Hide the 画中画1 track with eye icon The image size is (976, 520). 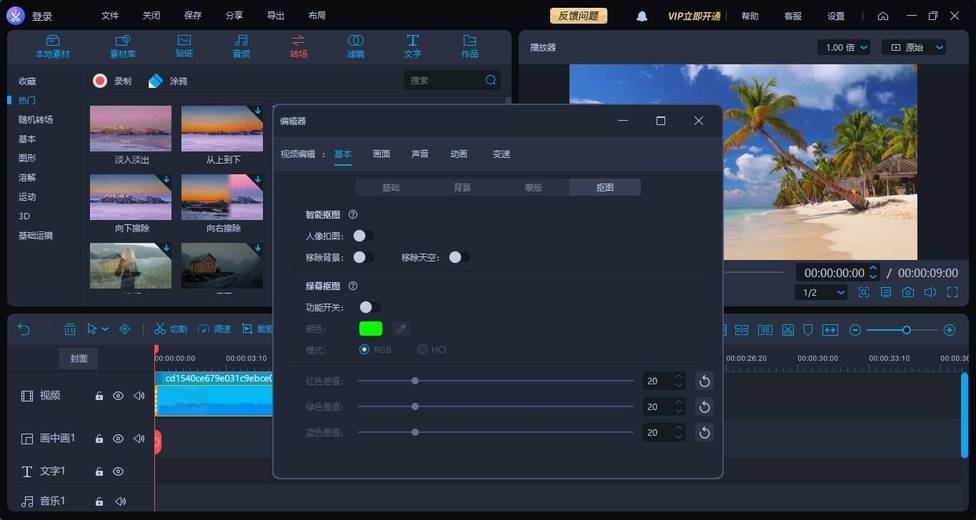(x=118, y=439)
